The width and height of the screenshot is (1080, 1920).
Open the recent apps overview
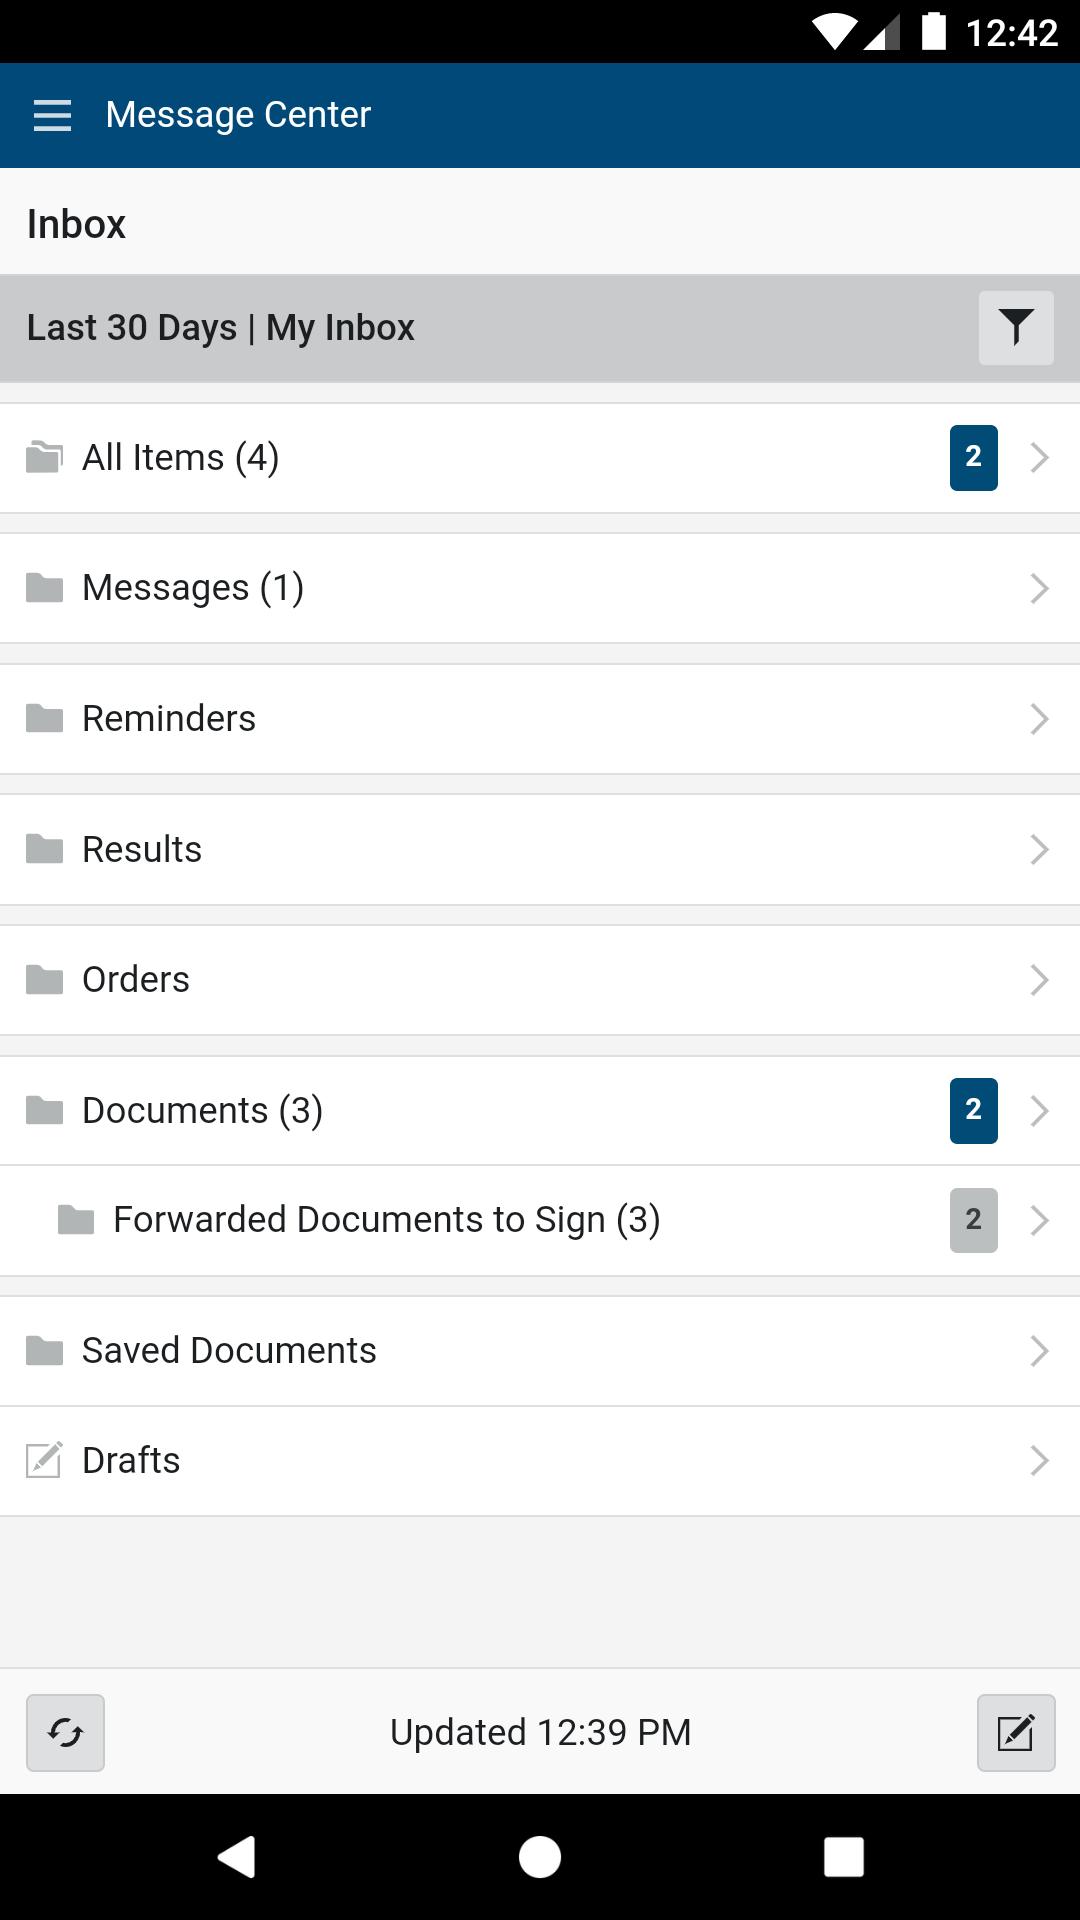(x=843, y=1857)
